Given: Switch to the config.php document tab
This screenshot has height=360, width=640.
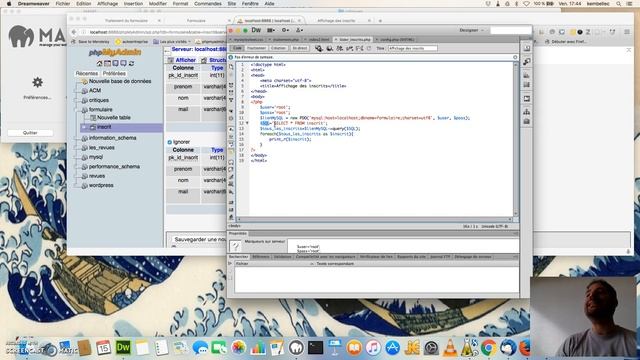Looking at the screenshot, I should [397, 40].
